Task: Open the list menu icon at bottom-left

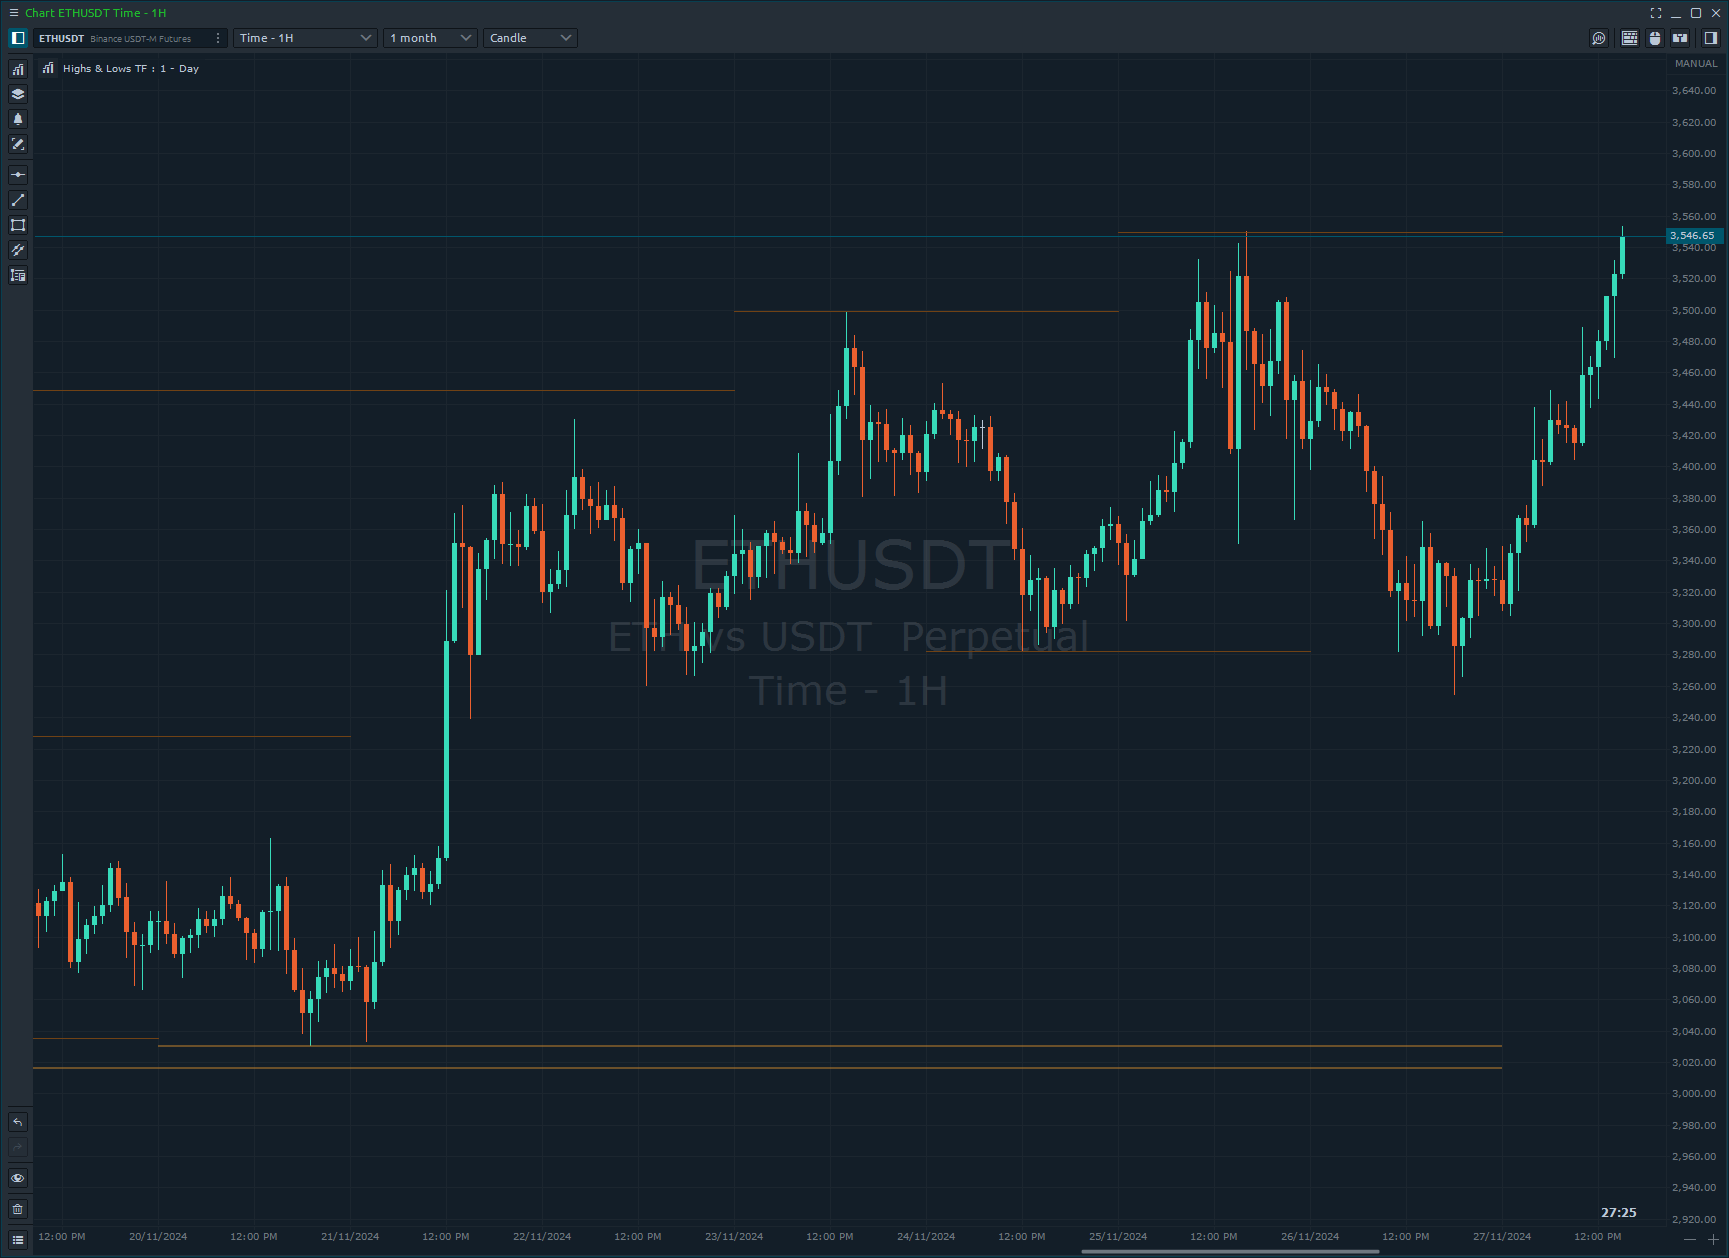Action: [x=18, y=1240]
